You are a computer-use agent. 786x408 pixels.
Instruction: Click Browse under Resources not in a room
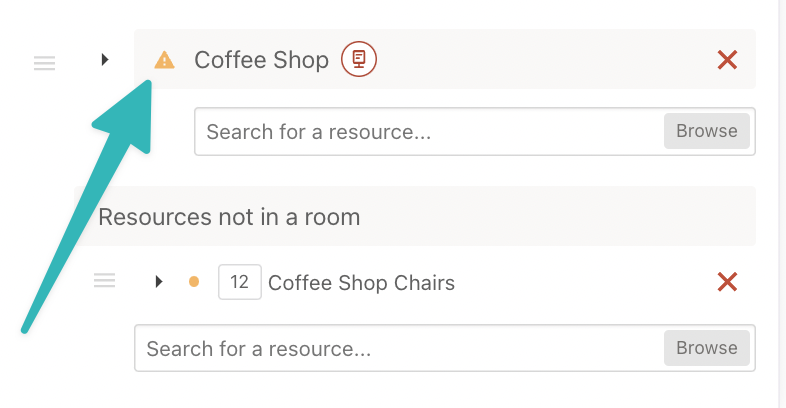coord(707,348)
